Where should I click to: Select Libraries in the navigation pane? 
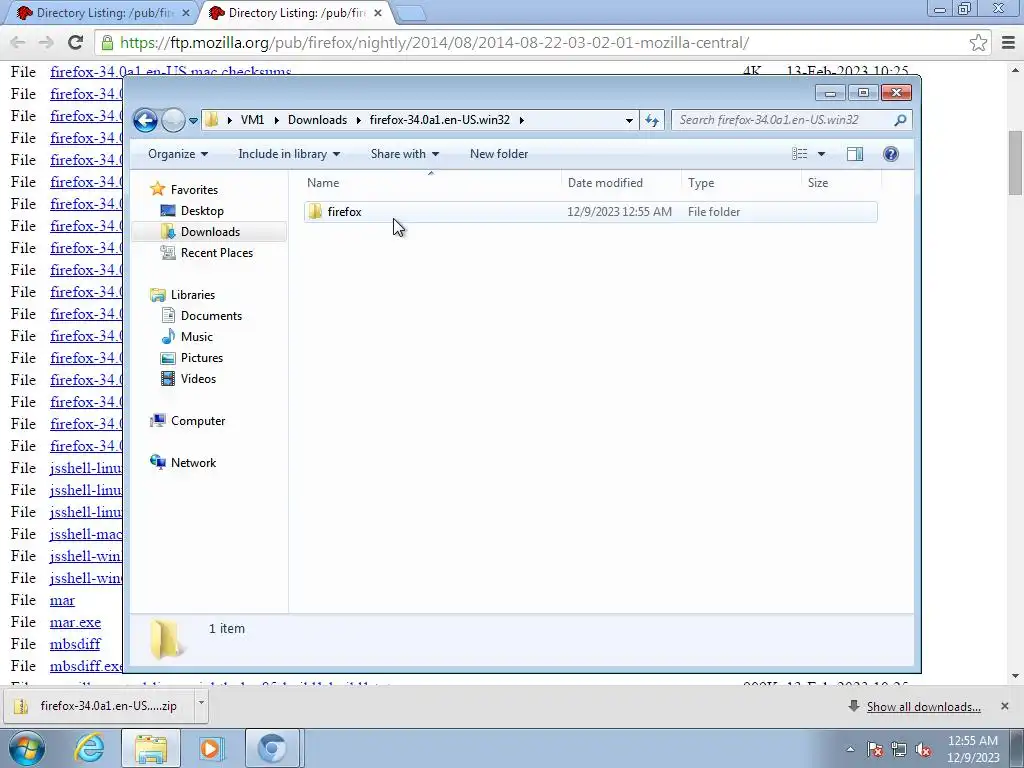coord(193,295)
